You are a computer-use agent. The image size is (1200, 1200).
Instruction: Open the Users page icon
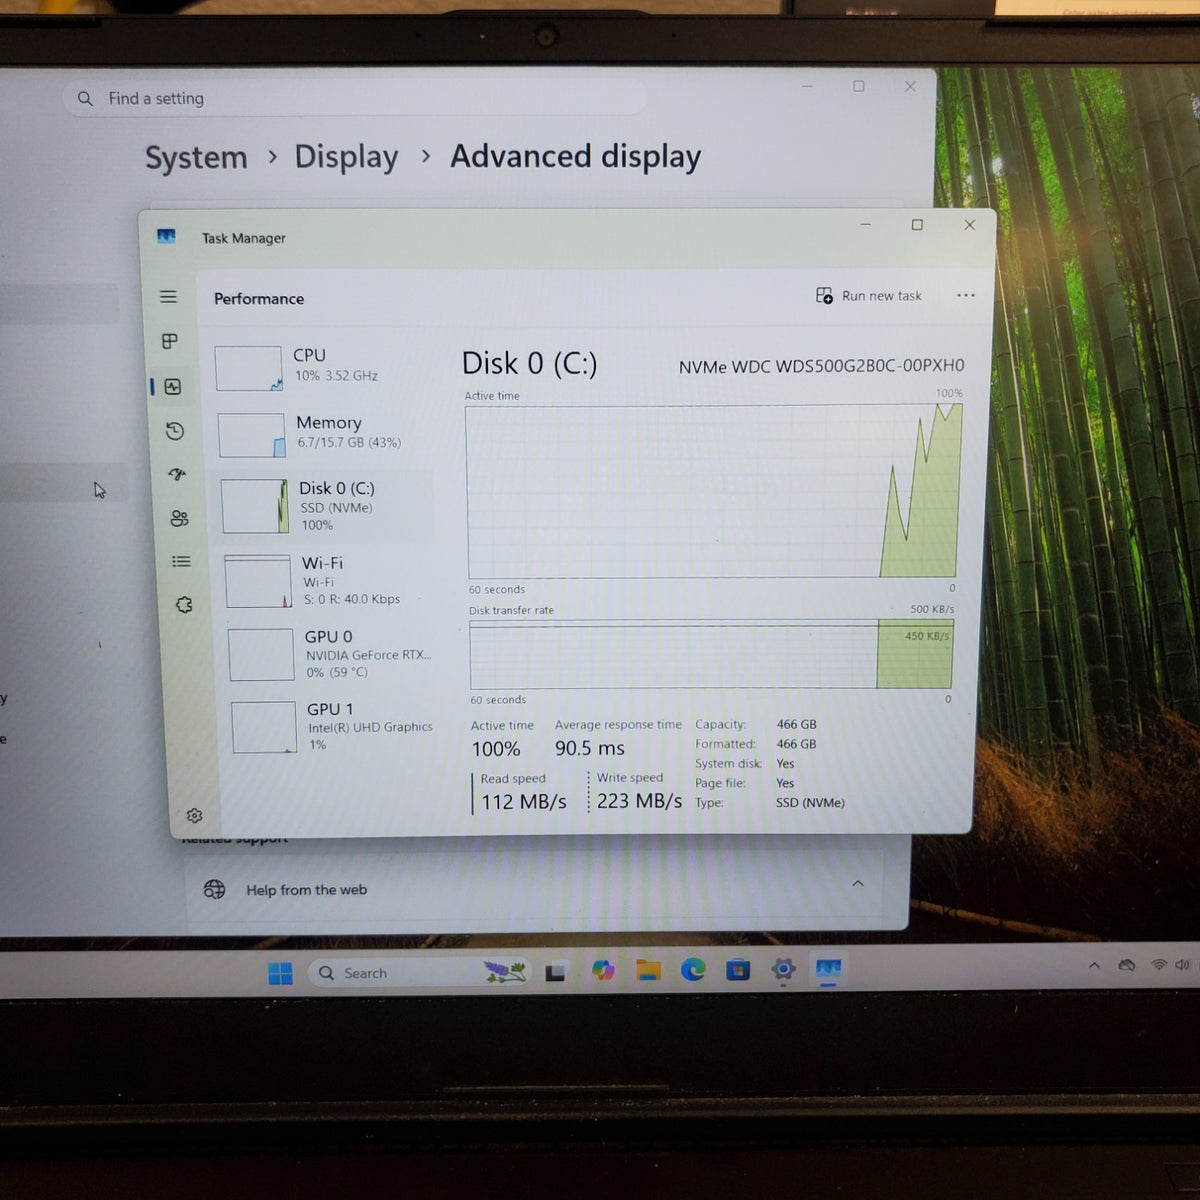pos(179,518)
